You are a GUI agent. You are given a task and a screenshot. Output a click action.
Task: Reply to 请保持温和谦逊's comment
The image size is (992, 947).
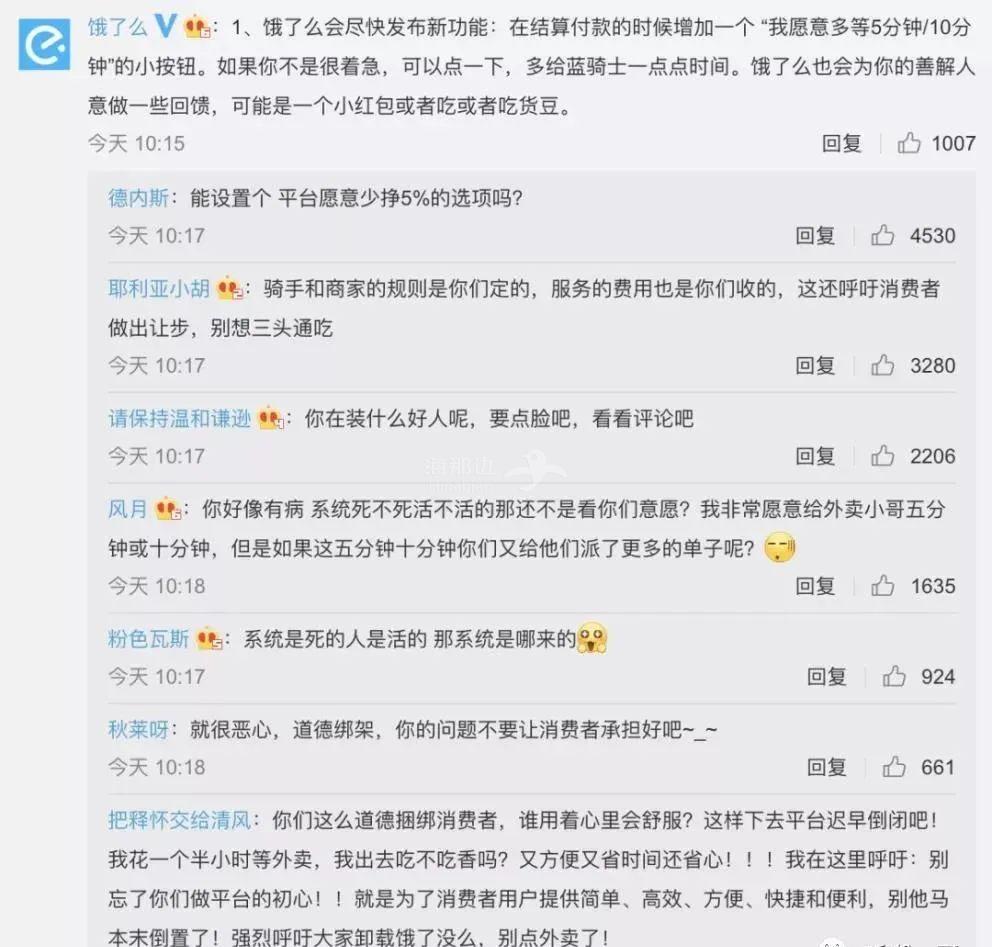[x=815, y=457]
